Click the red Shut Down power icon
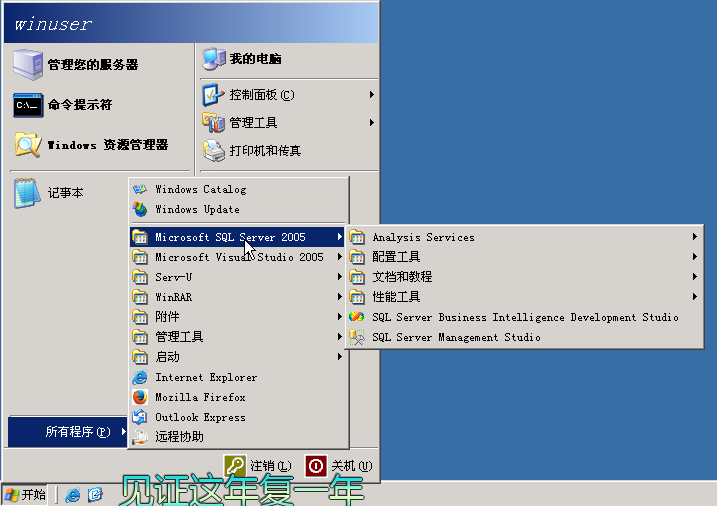This screenshot has height=506, width=717. 316,466
